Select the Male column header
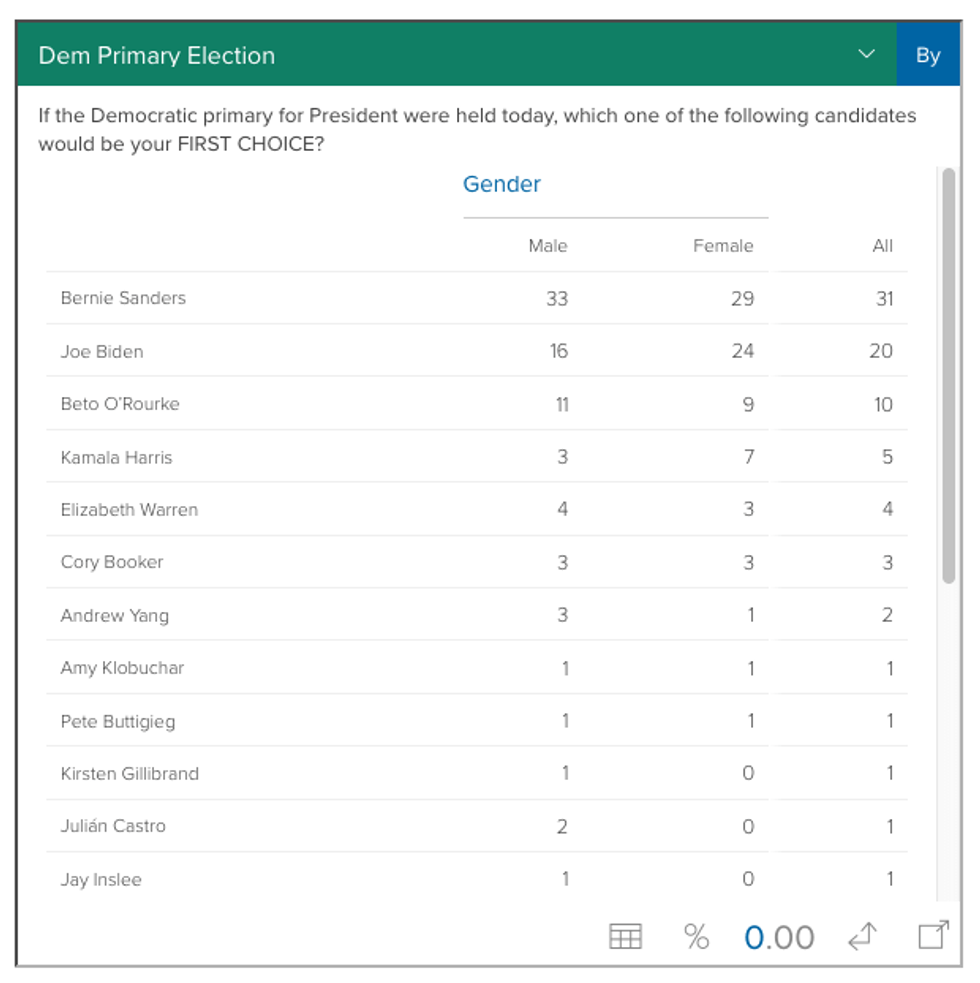 point(547,246)
